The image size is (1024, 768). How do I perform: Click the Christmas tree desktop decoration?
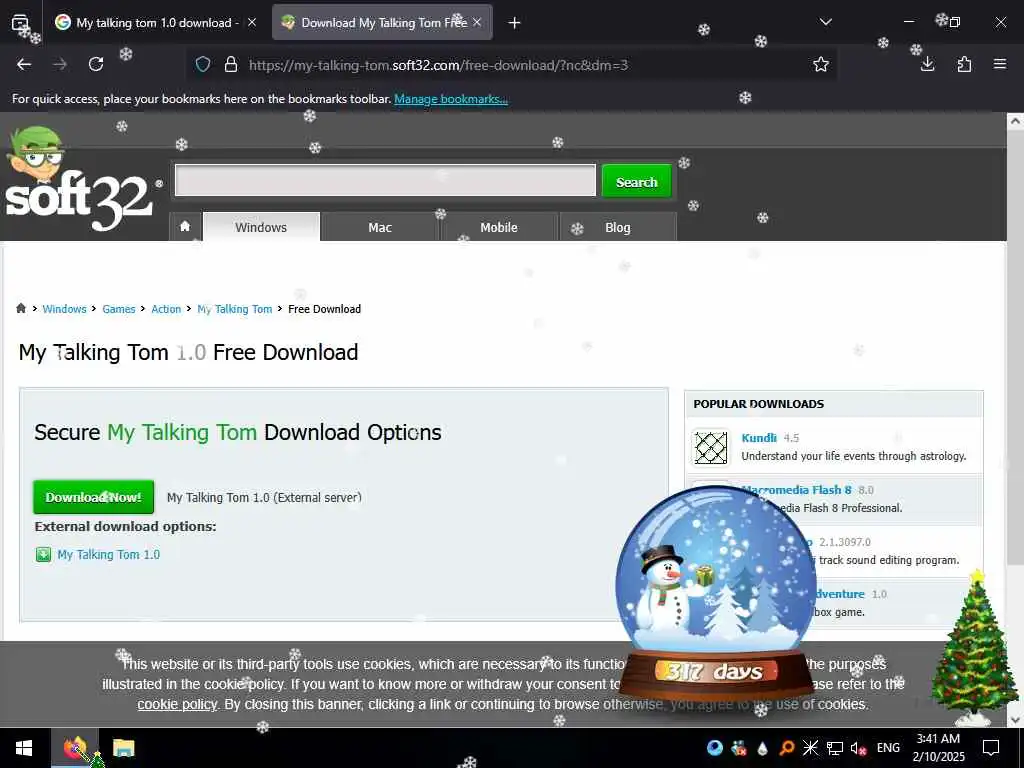974,648
